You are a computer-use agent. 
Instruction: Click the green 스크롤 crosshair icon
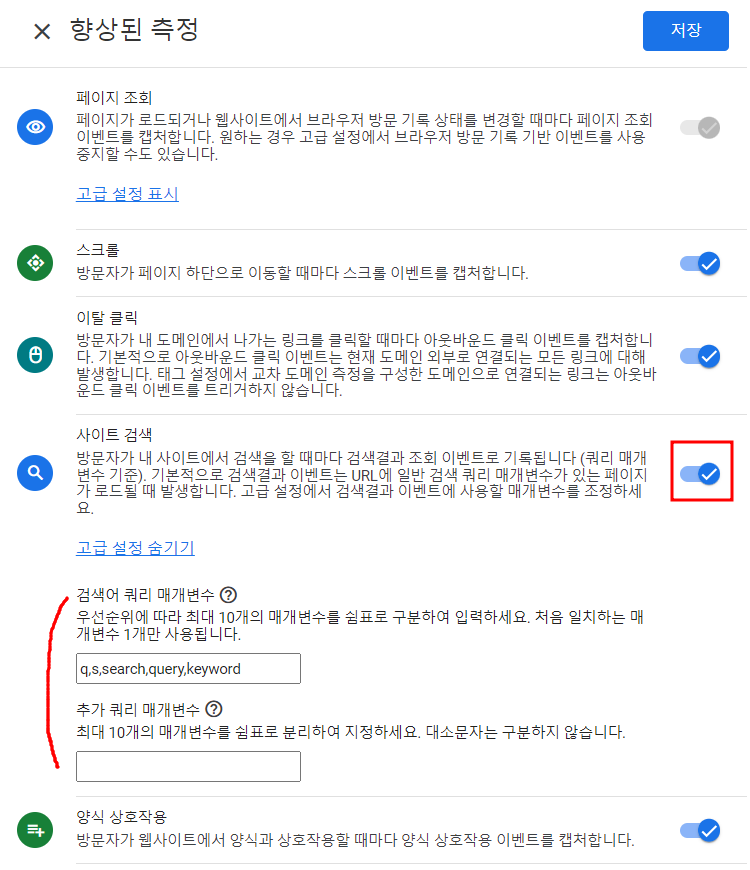[x=35, y=263]
